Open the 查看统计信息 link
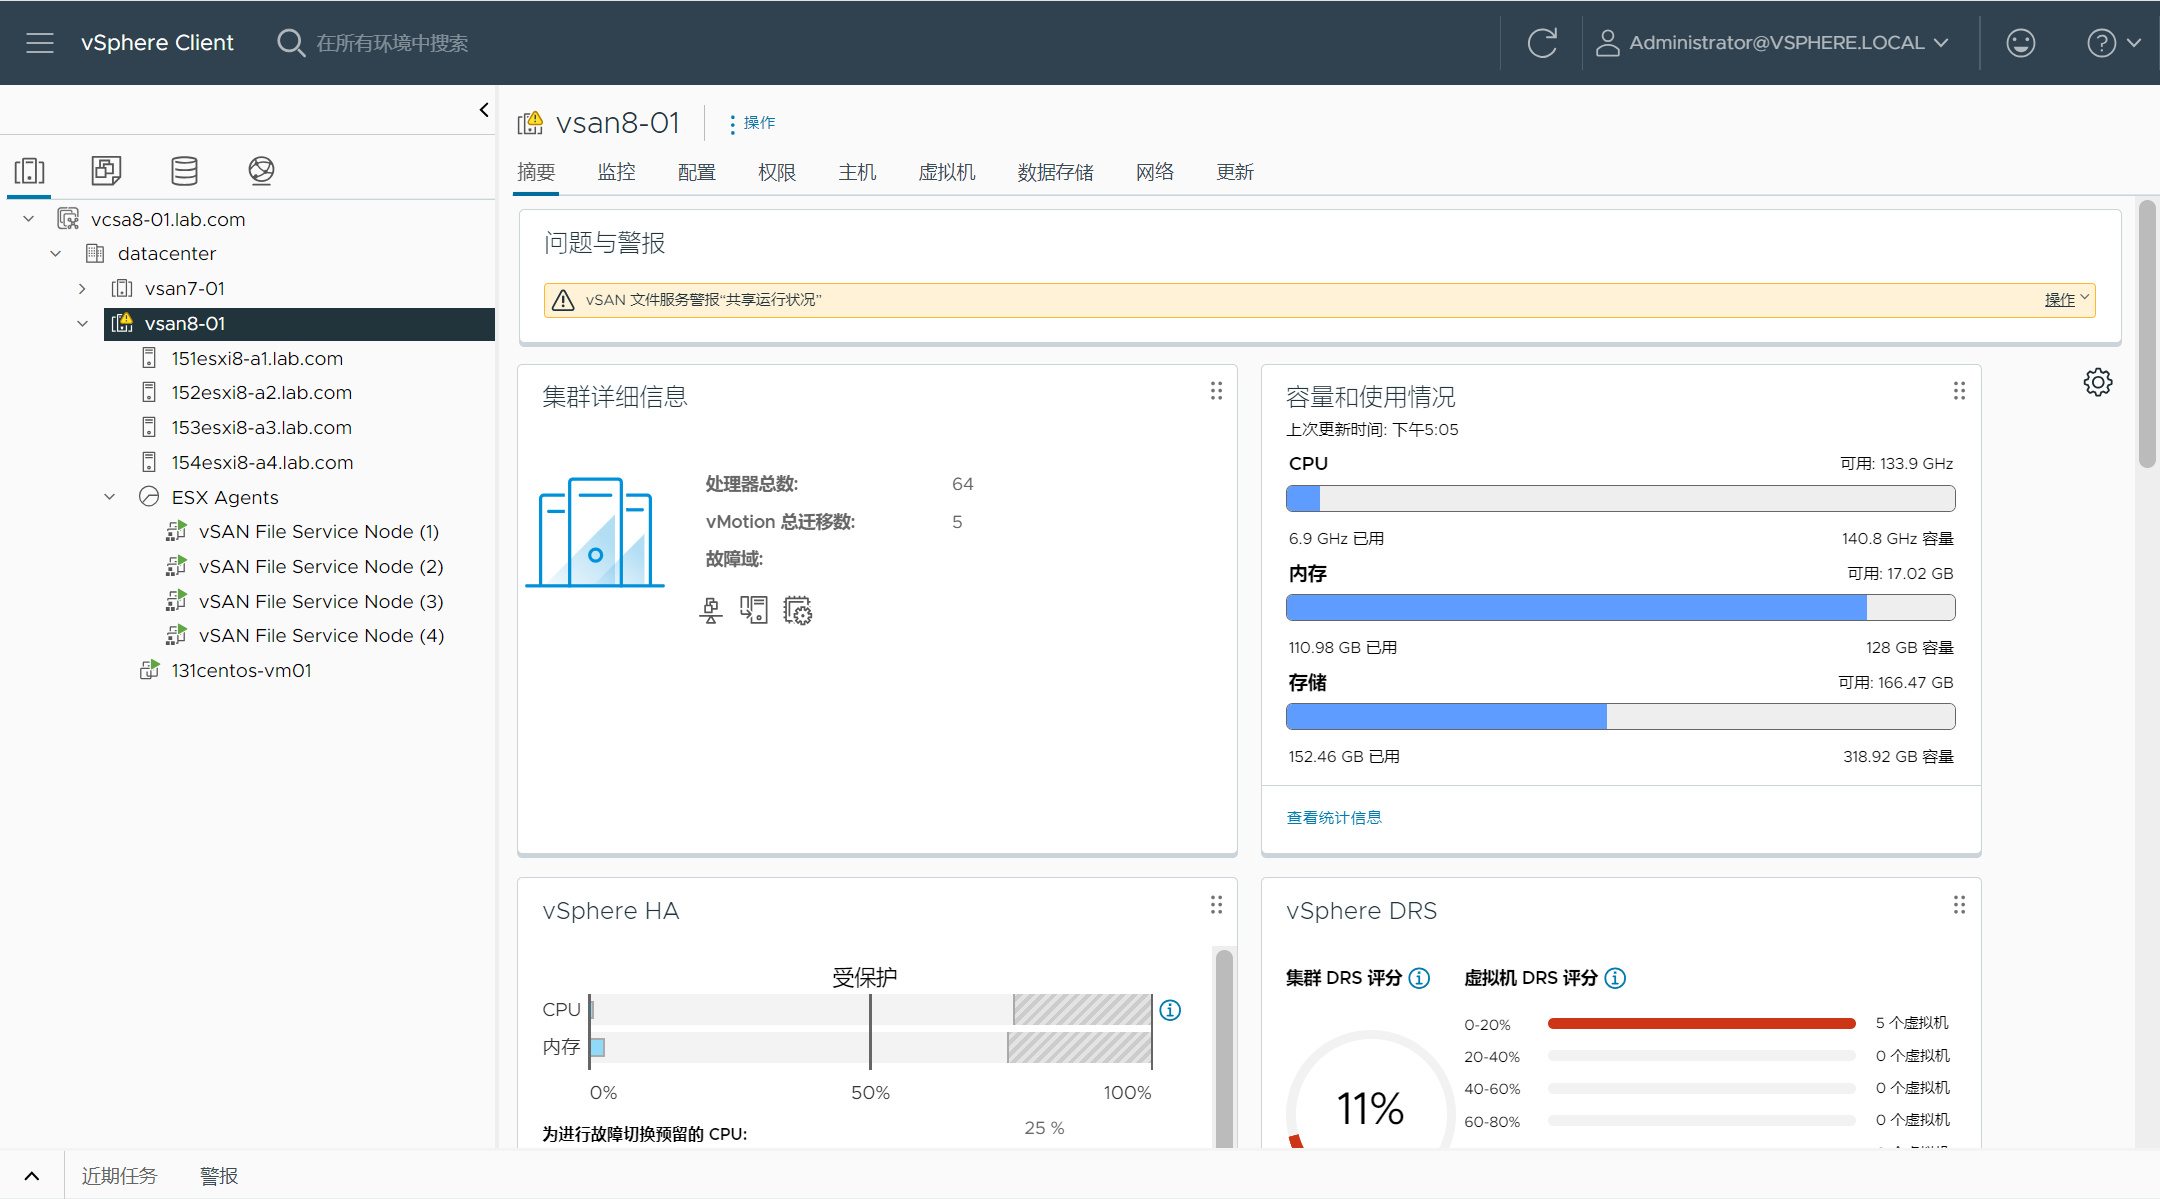The image size is (2160, 1199). (1334, 818)
